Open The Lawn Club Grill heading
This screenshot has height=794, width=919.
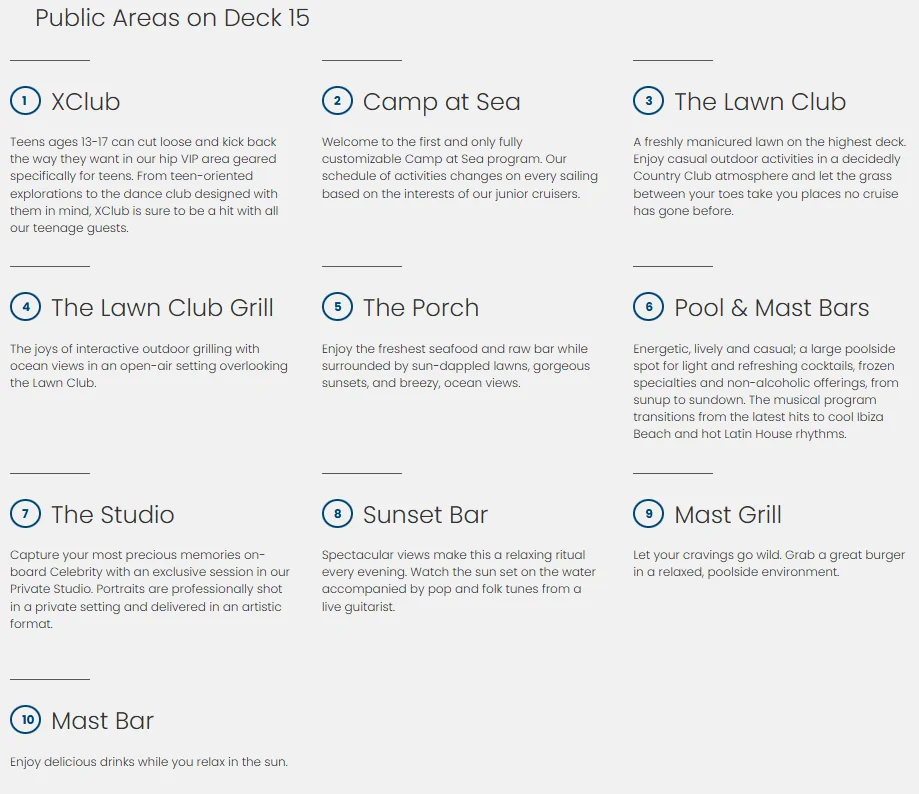pos(162,308)
